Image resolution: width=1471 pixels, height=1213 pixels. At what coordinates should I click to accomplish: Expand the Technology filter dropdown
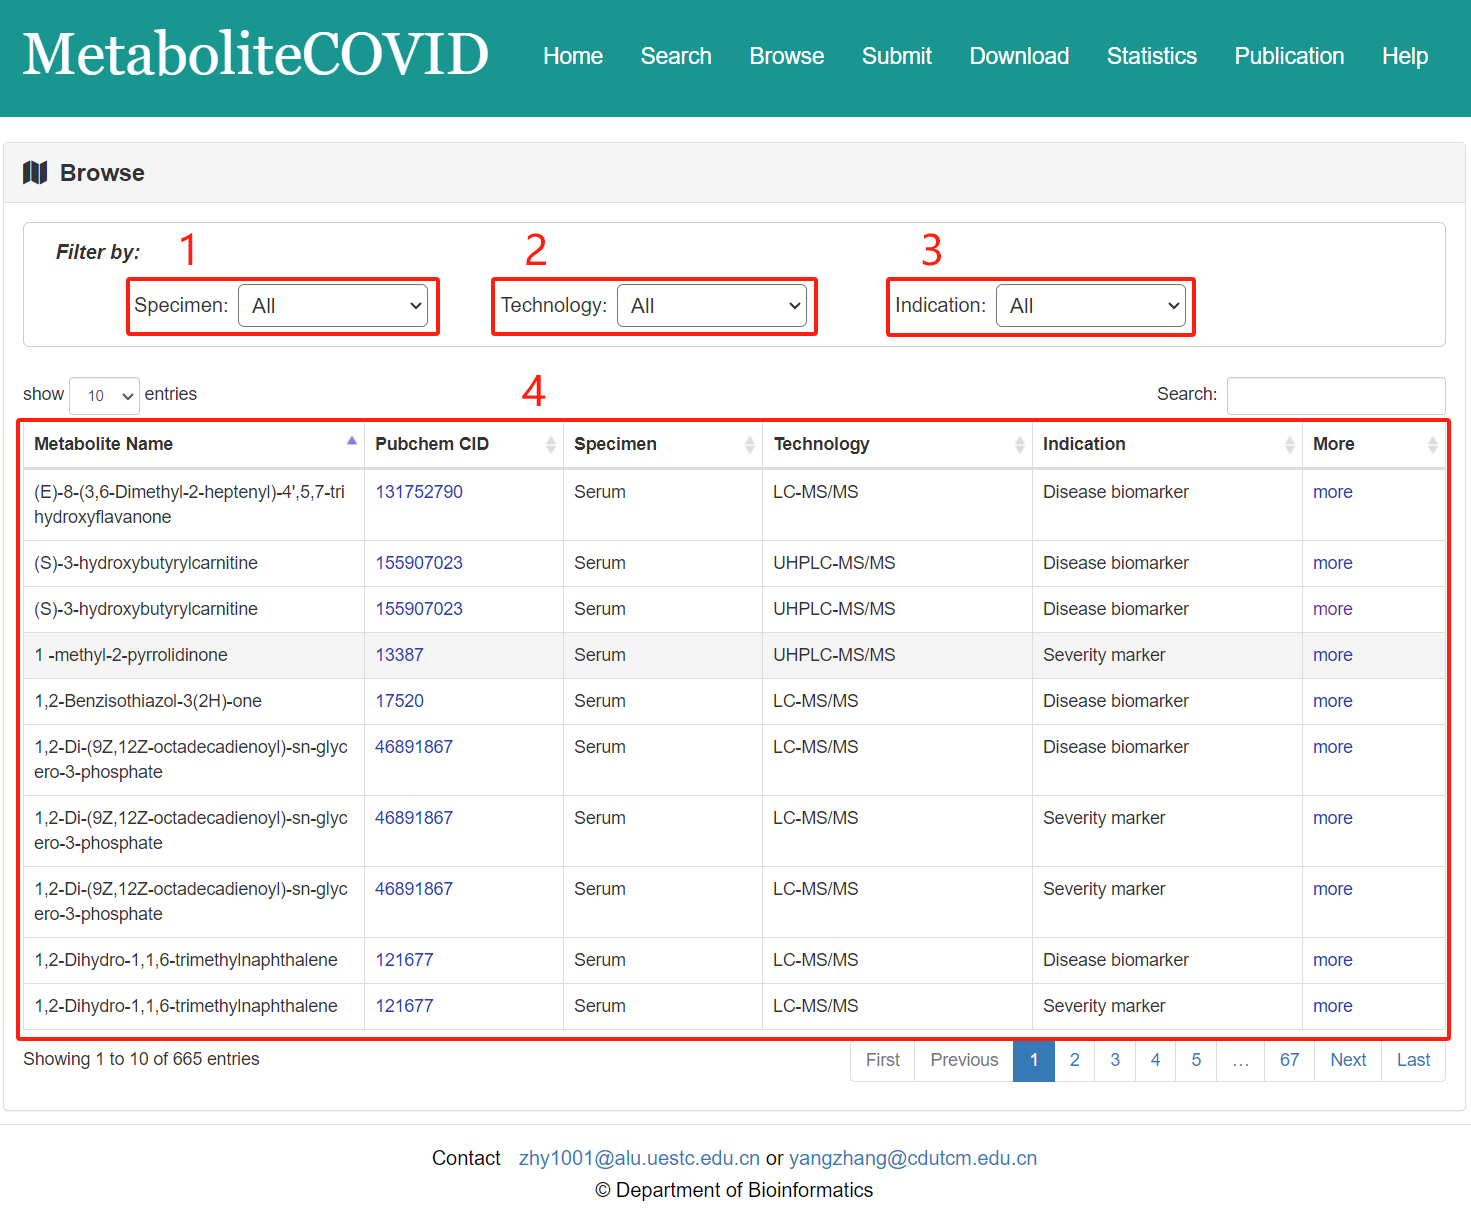click(x=712, y=306)
